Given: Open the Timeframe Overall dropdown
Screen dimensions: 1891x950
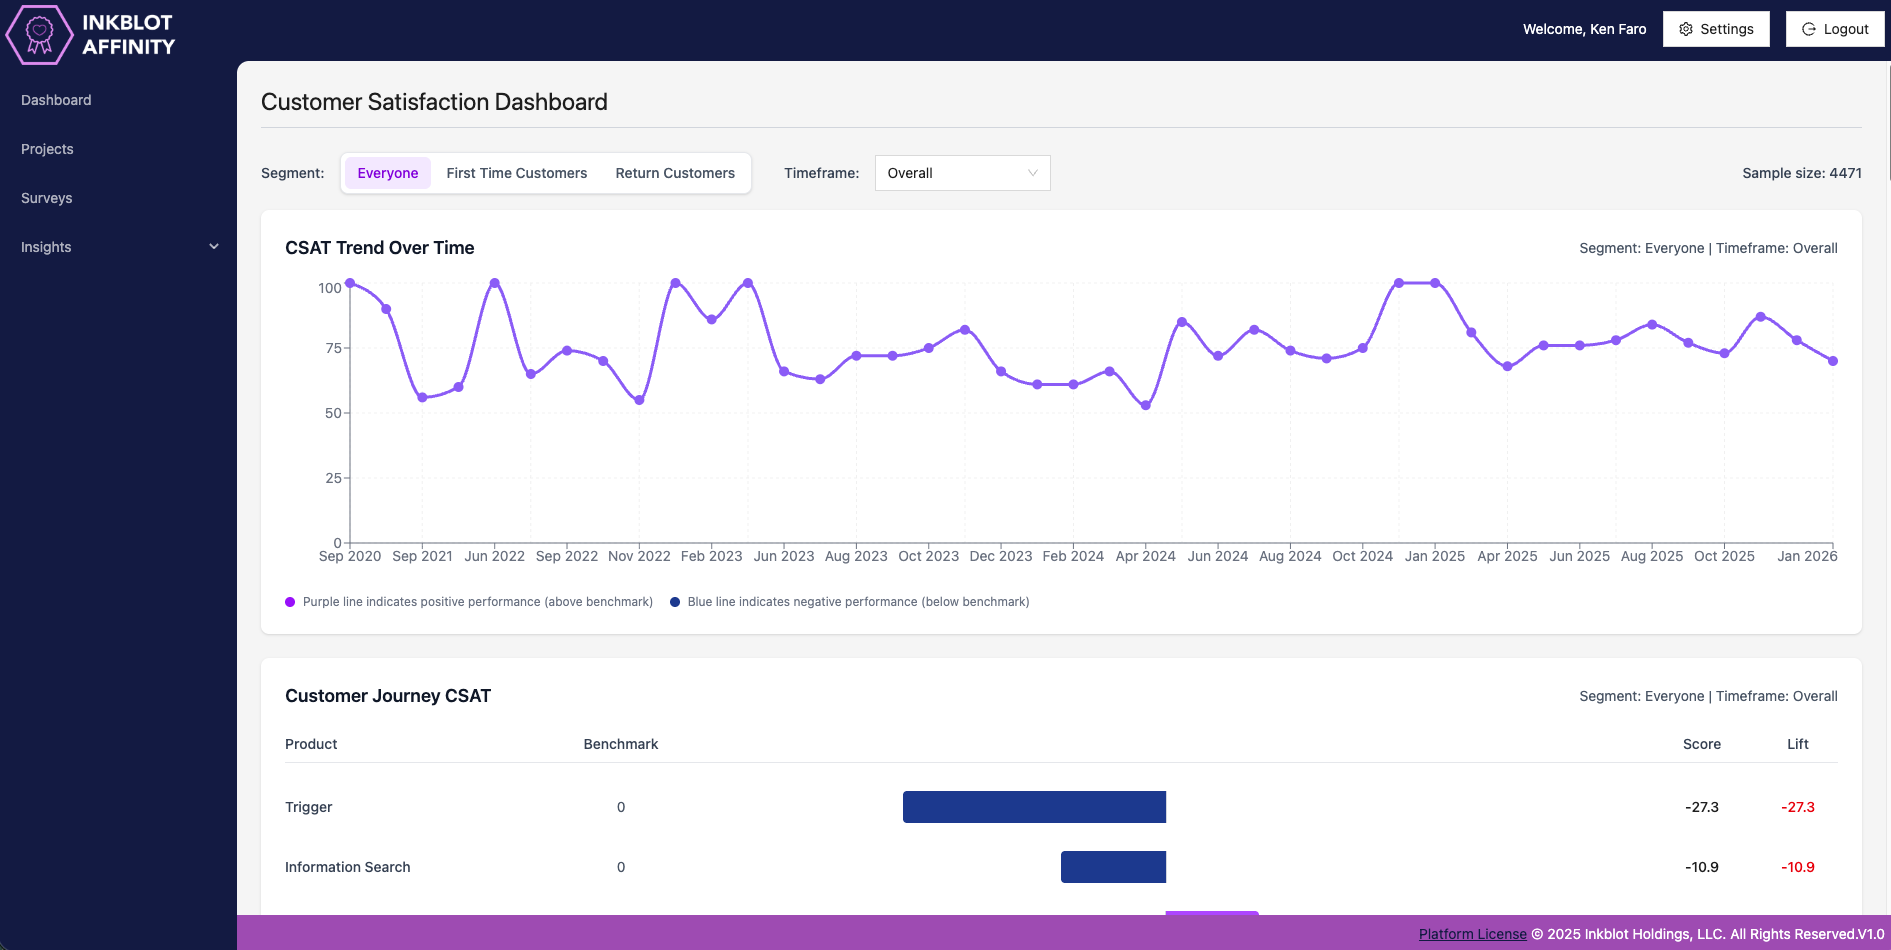Looking at the screenshot, I should tap(962, 173).
